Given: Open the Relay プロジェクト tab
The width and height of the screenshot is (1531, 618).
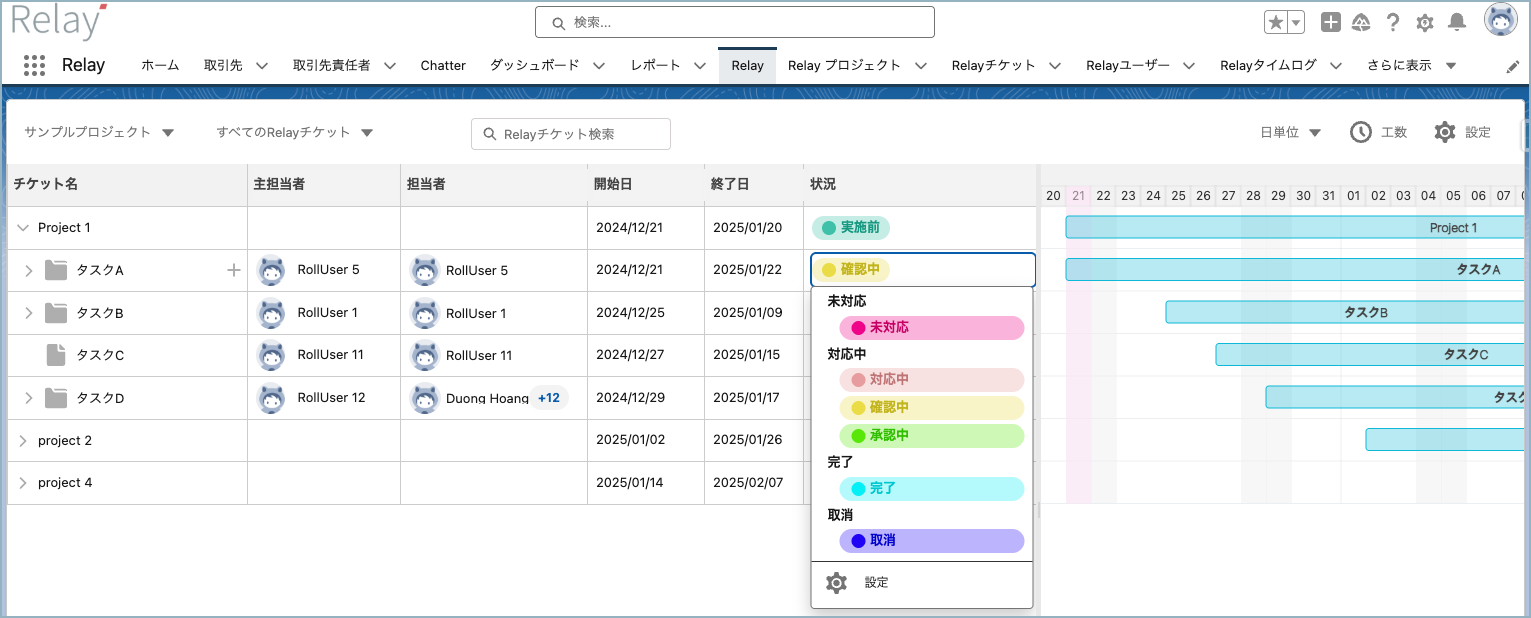Looking at the screenshot, I should pos(844,66).
